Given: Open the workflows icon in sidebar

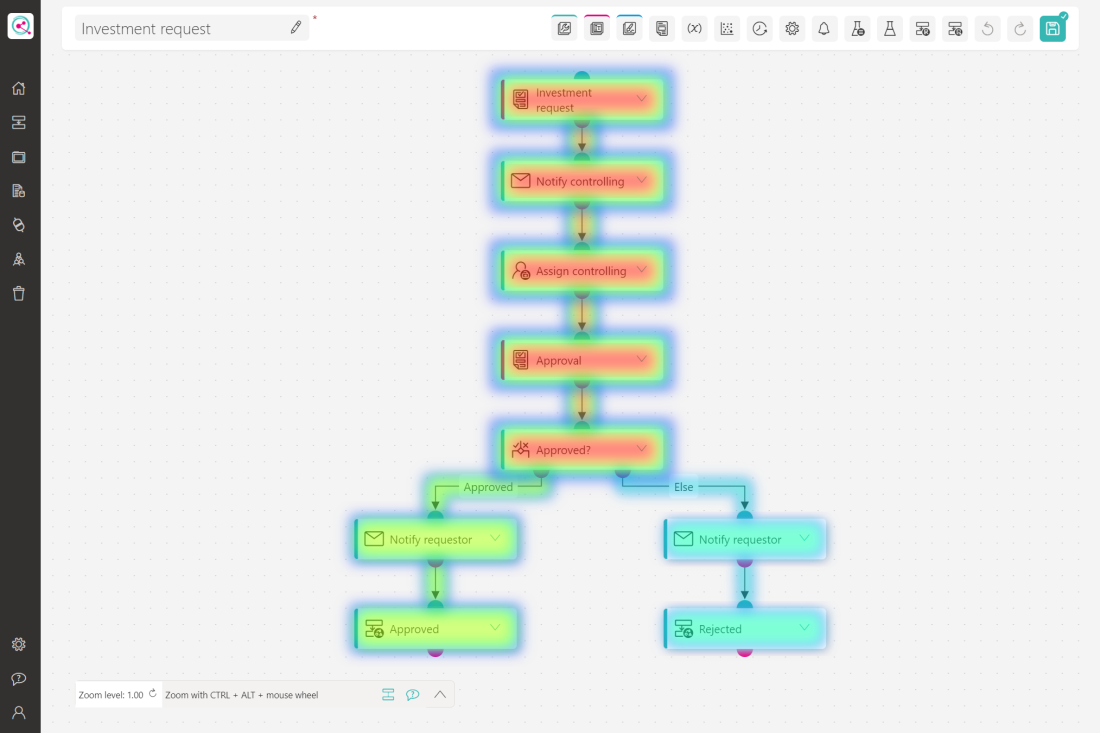Looking at the screenshot, I should point(19,123).
